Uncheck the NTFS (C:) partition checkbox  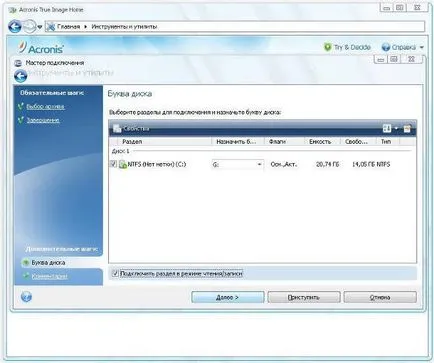pos(113,164)
